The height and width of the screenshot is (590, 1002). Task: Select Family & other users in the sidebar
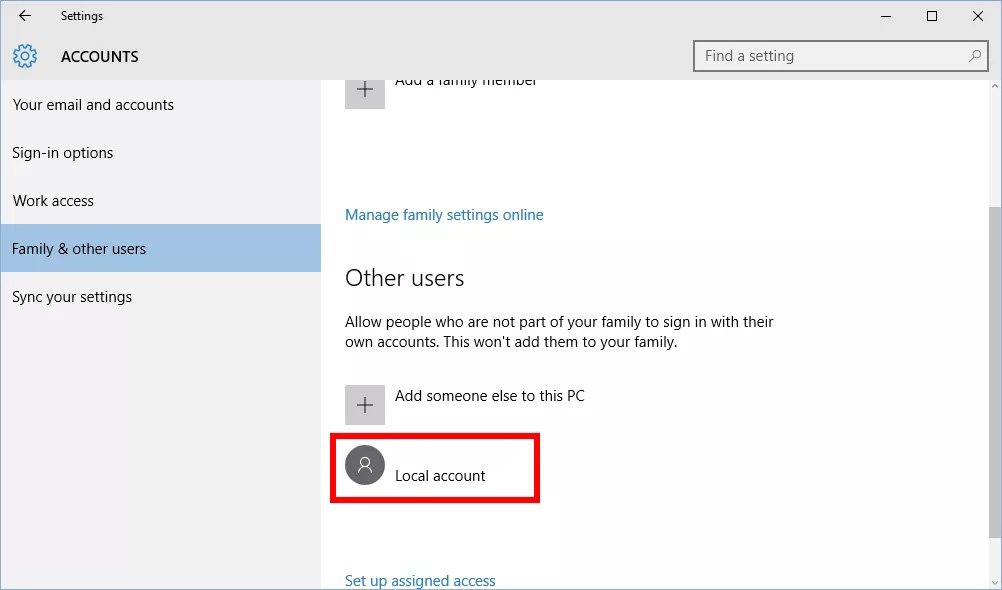79,249
